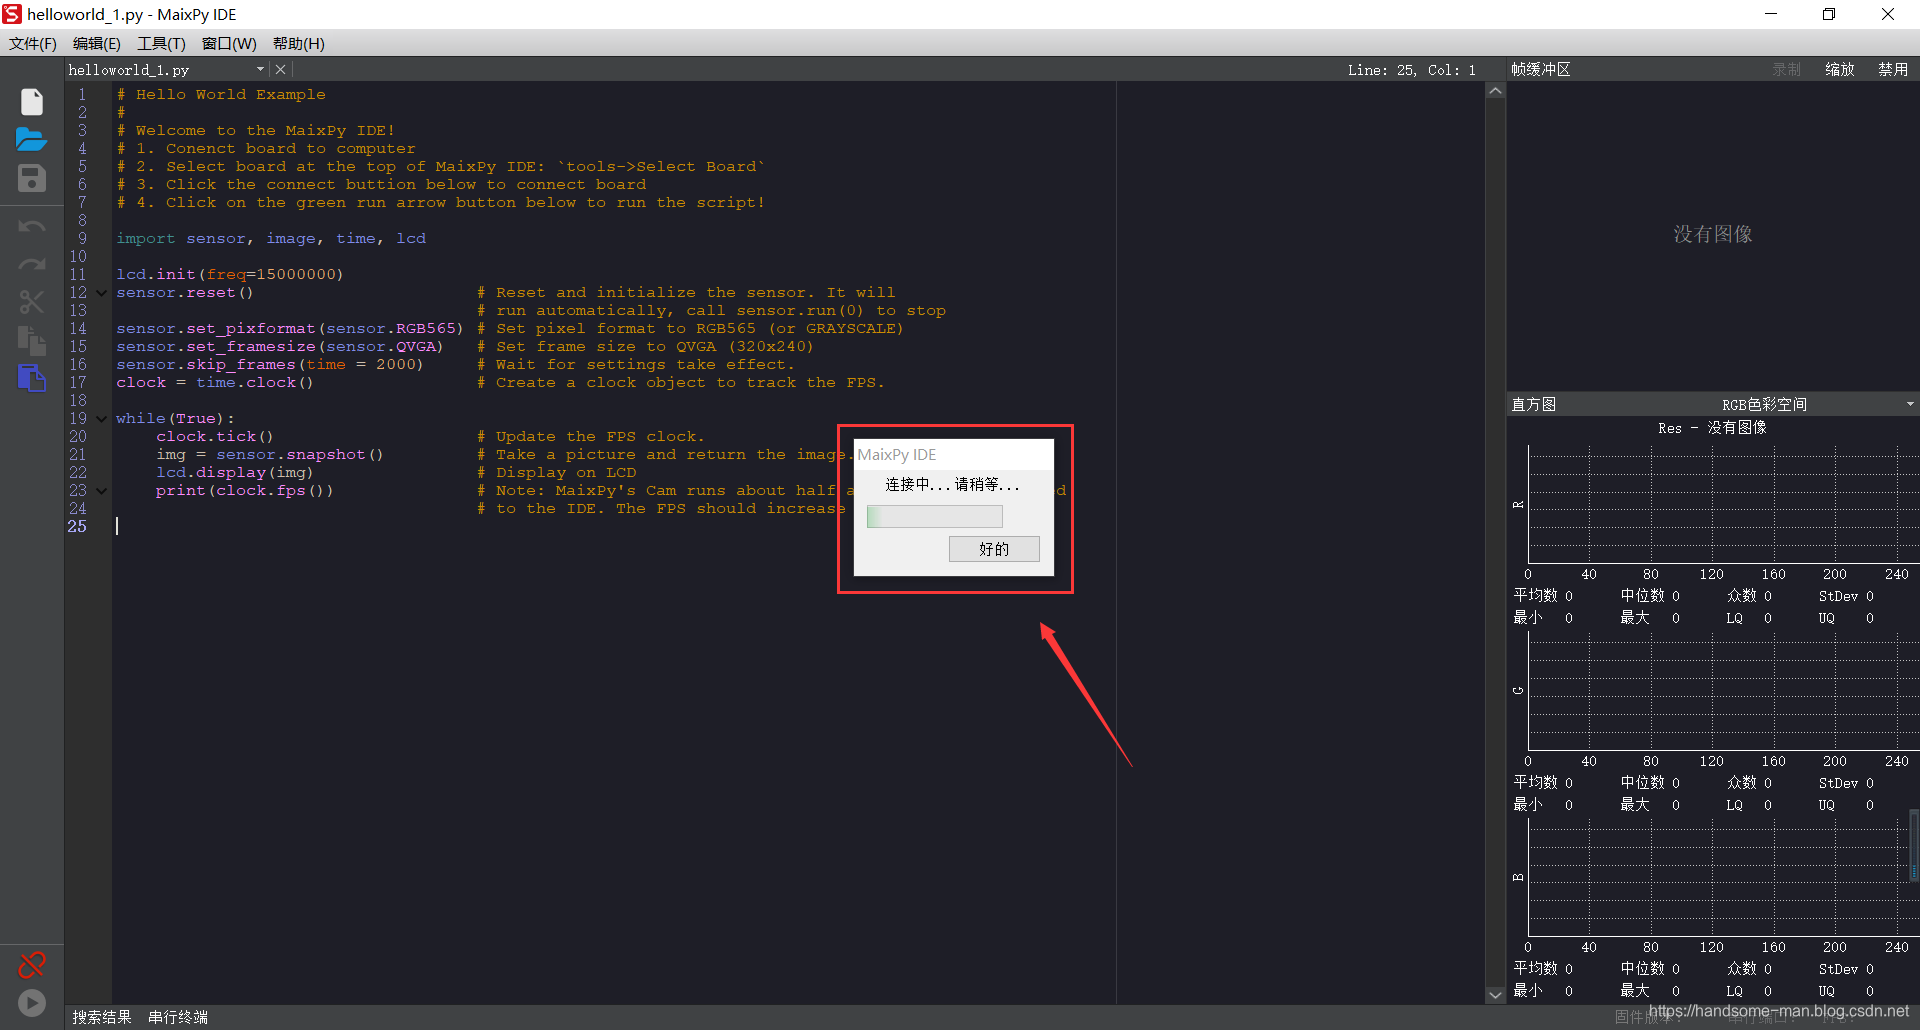Click the Copy icon in sidebar
The width and height of the screenshot is (1920, 1030).
32,340
